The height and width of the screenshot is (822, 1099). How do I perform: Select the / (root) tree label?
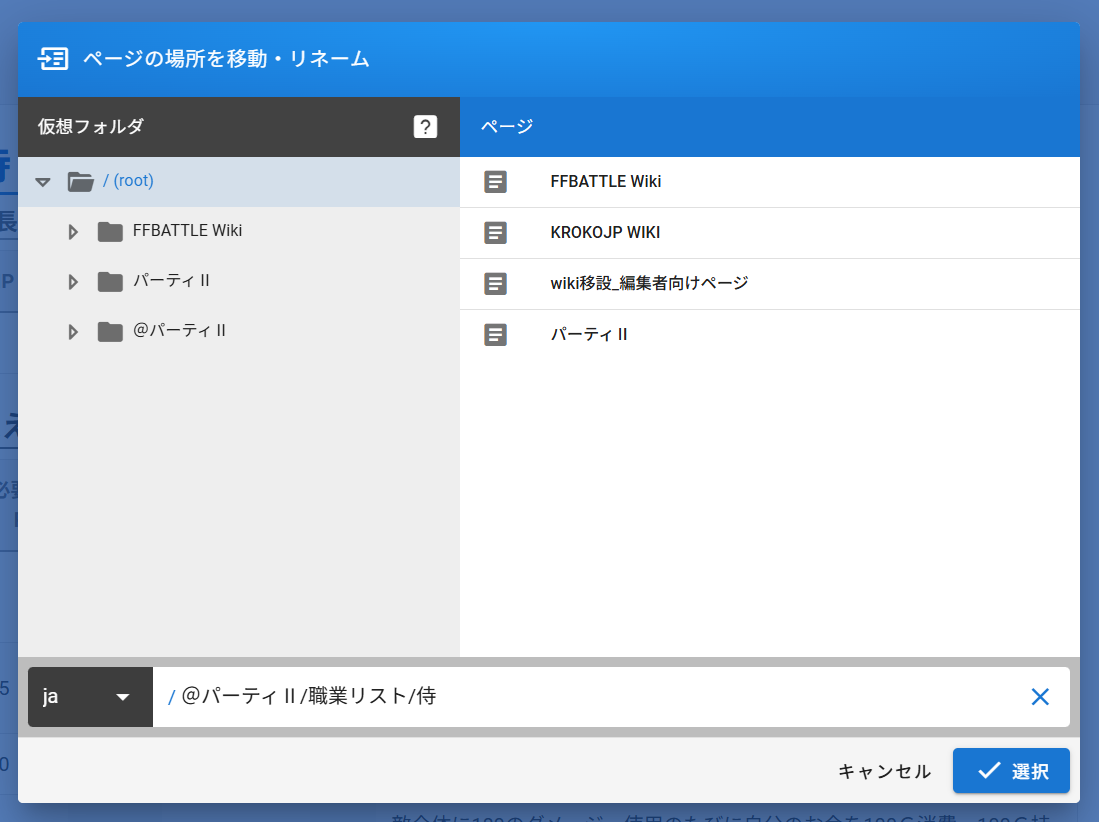[x=128, y=181]
